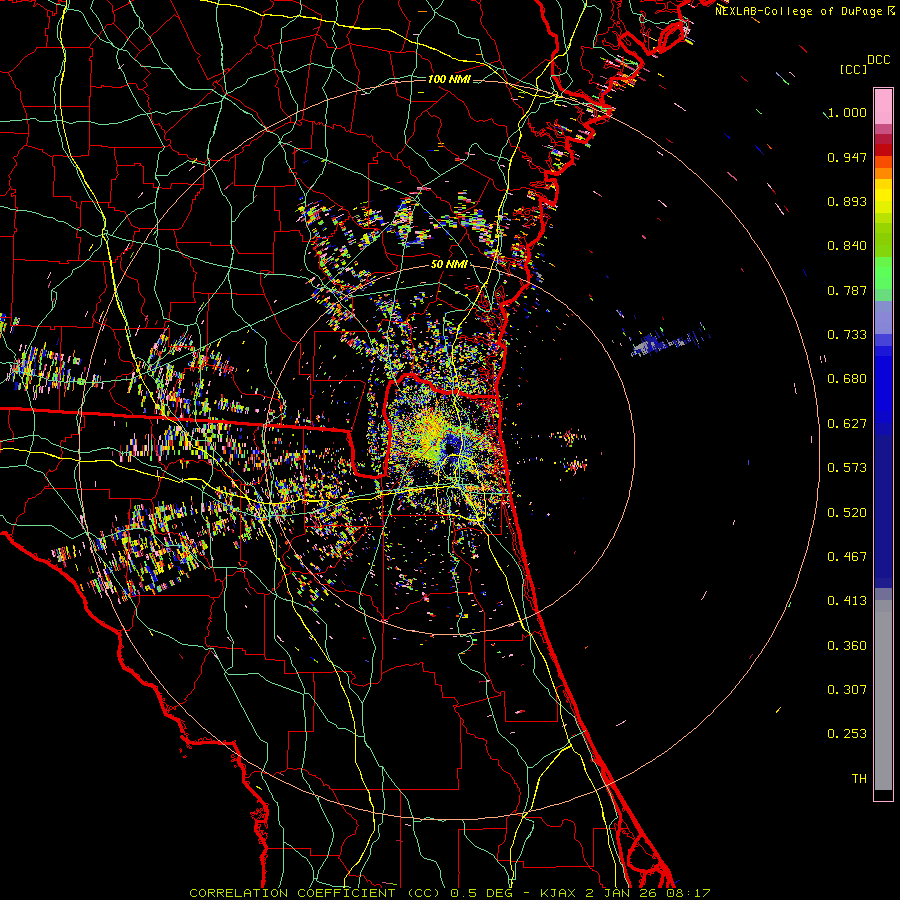Click the 0.787 scale value

pos(847,290)
